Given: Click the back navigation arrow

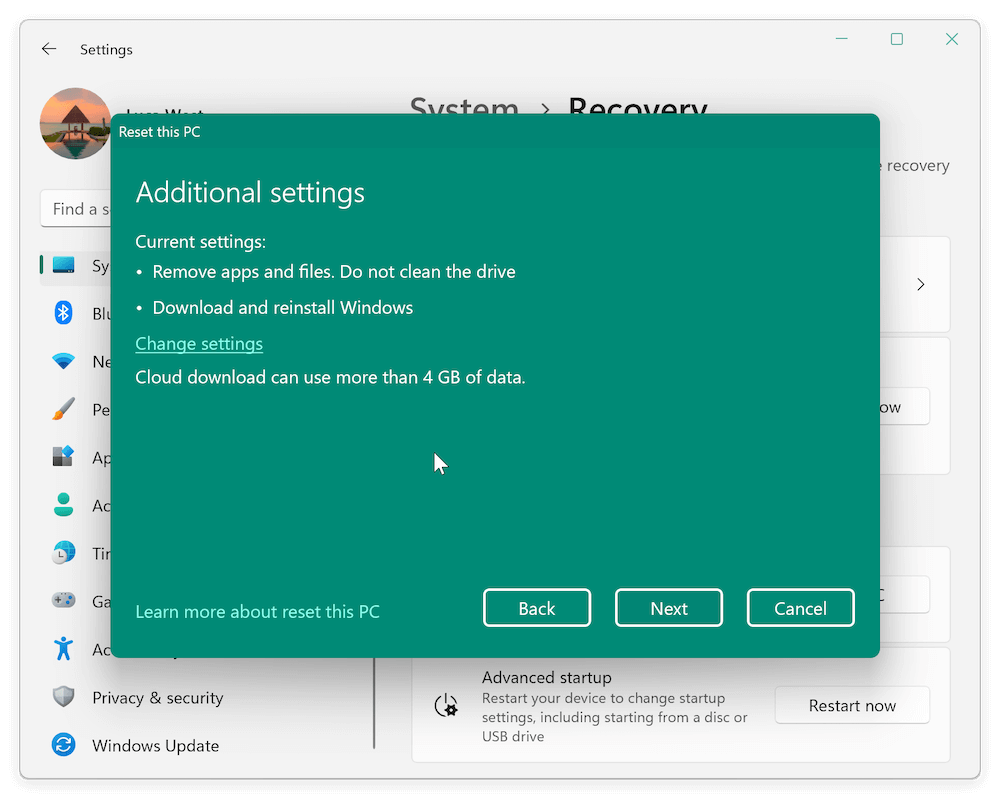Looking at the screenshot, I should pos(48,48).
